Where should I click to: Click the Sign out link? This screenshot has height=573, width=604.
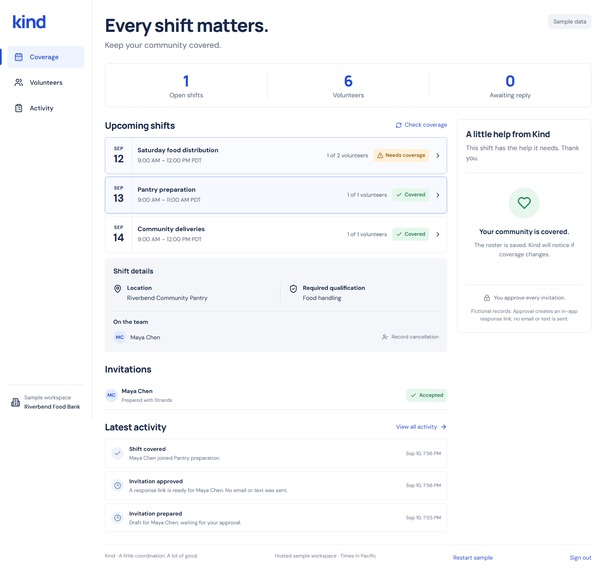pyautogui.click(x=580, y=558)
